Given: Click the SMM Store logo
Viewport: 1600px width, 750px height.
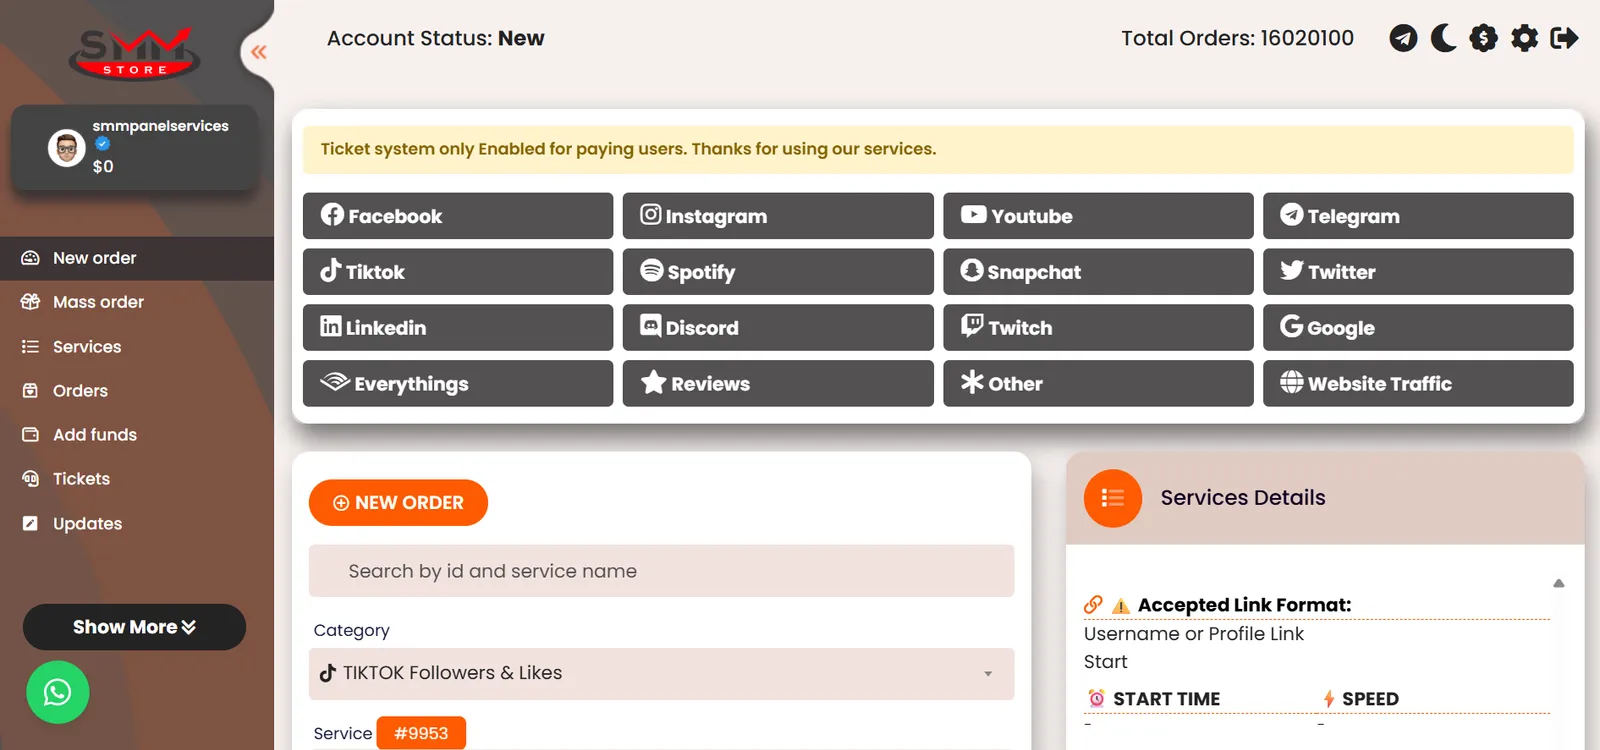Looking at the screenshot, I should [134, 53].
